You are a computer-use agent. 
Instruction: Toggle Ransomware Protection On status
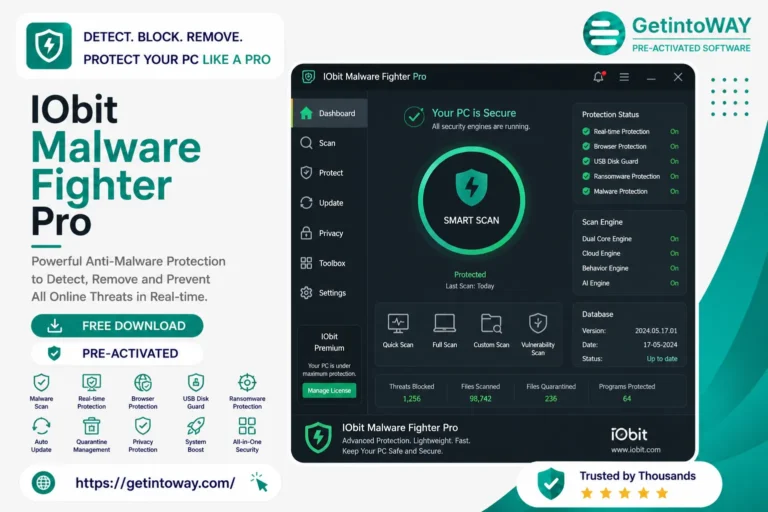(x=674, y=176)
